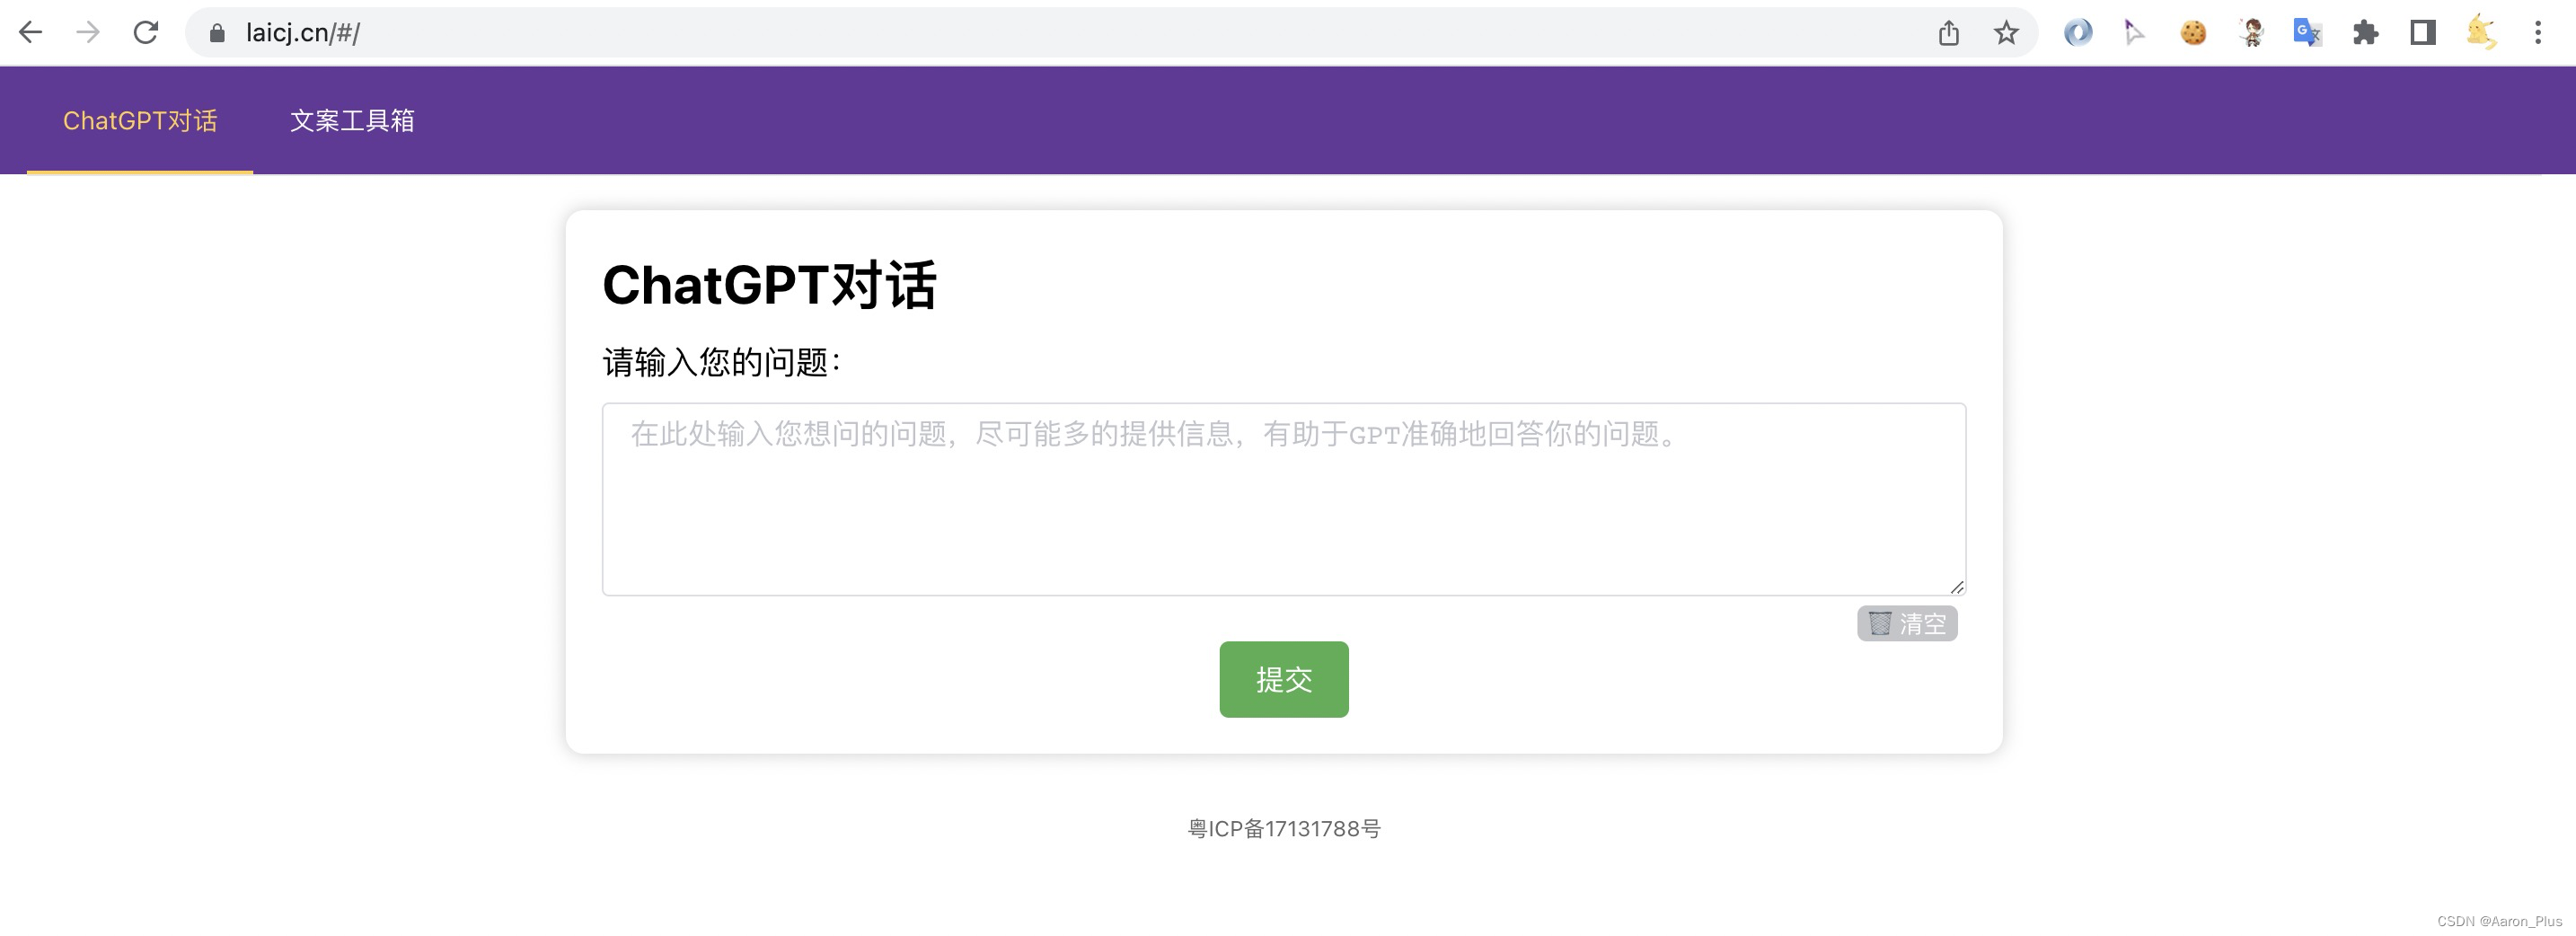This screenshot has height=936, width=2576.
Task: Click the 粤ICP备17131788号 footer link
Action: click(1284, 829)
